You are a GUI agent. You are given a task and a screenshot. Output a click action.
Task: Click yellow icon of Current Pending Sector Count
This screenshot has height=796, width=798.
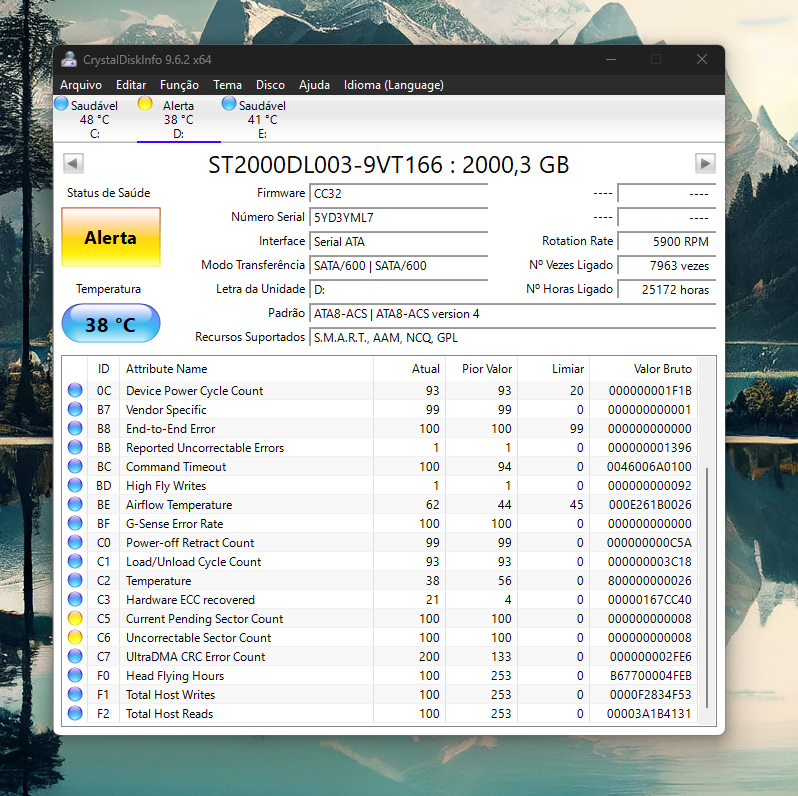coord(75,618)
